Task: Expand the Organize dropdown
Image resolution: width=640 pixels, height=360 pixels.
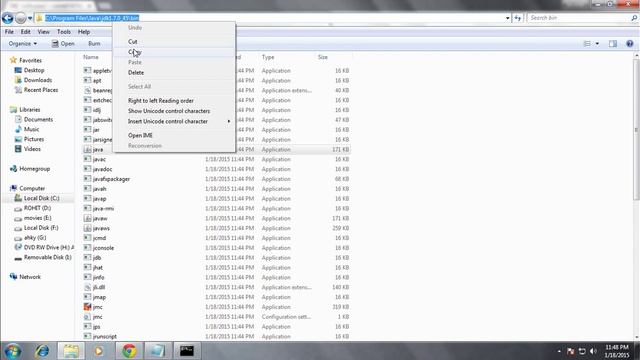Action: pos(23,44)
